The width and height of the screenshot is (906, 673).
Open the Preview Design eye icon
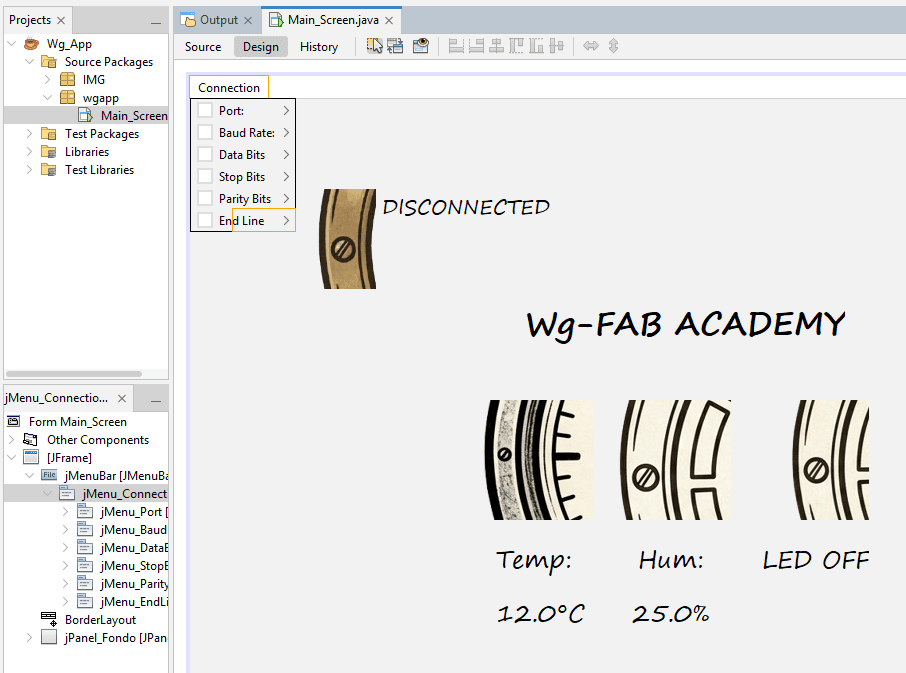421,46
